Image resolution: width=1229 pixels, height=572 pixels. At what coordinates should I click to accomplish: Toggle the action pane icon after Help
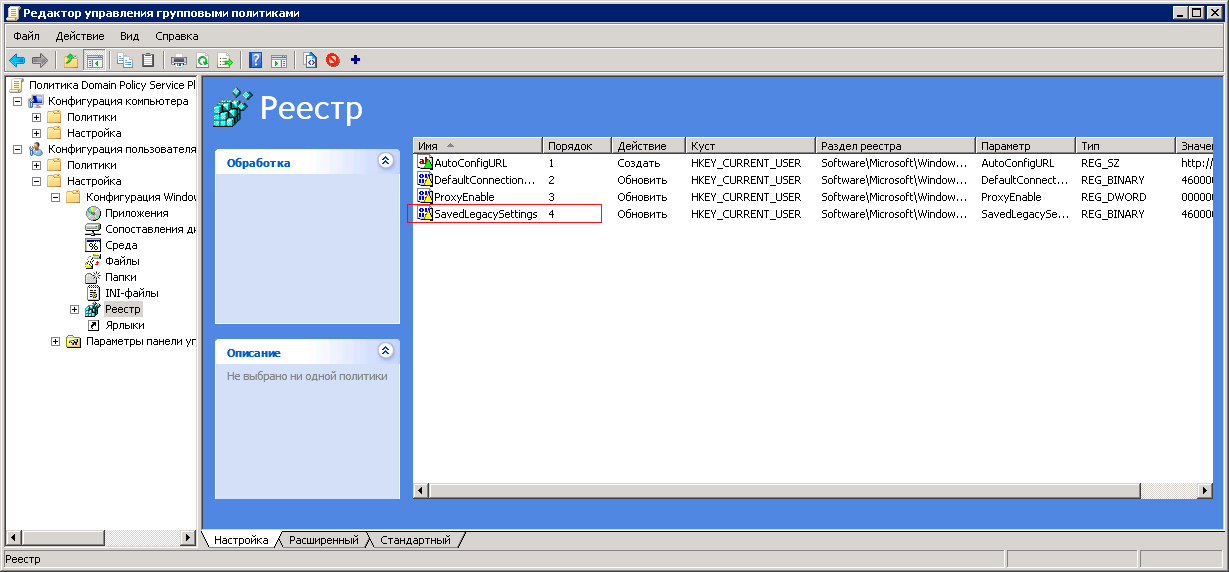tap(279, 60)
